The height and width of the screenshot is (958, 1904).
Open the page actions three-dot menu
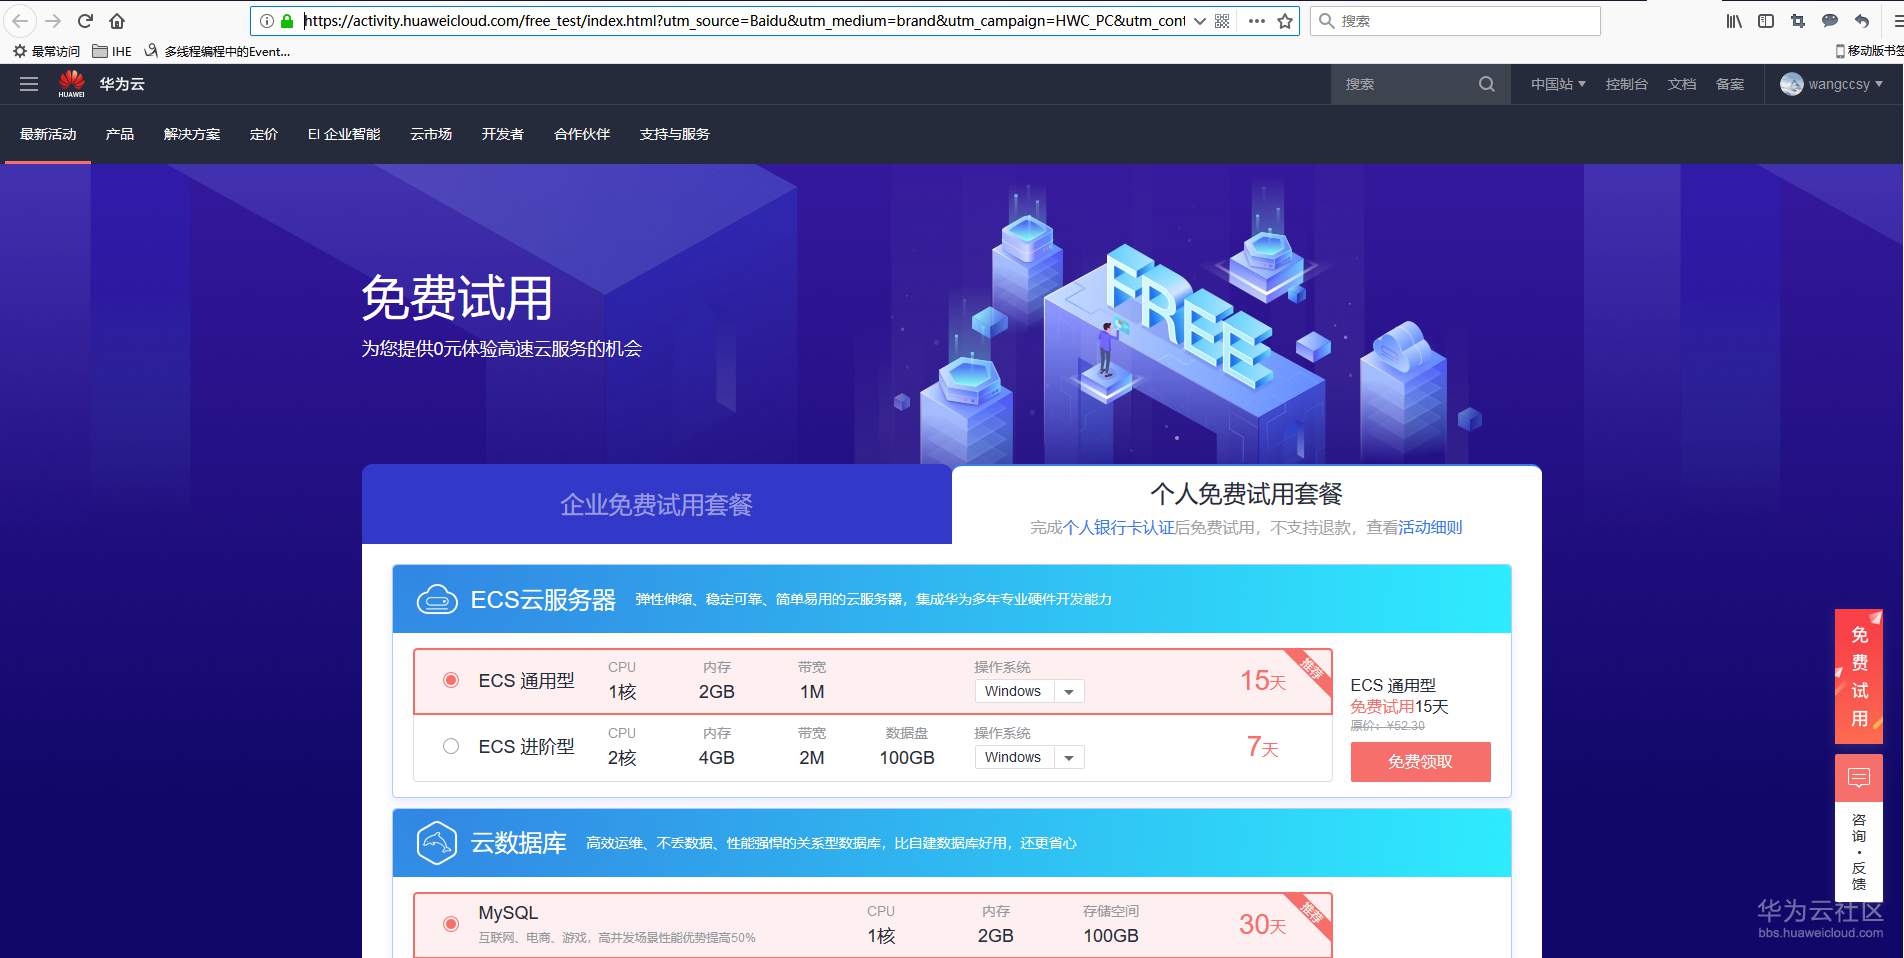(1257, 21)
